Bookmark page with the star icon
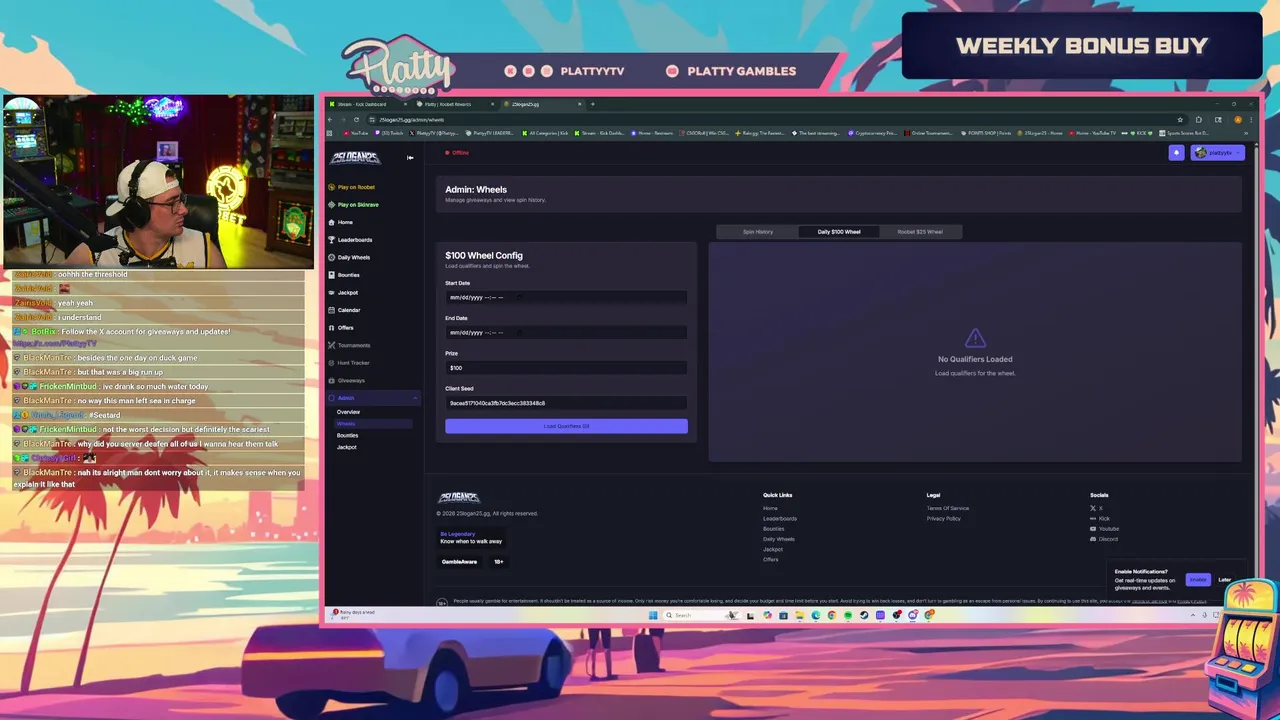This screenshot has height=720, width=1280. 1180,119
